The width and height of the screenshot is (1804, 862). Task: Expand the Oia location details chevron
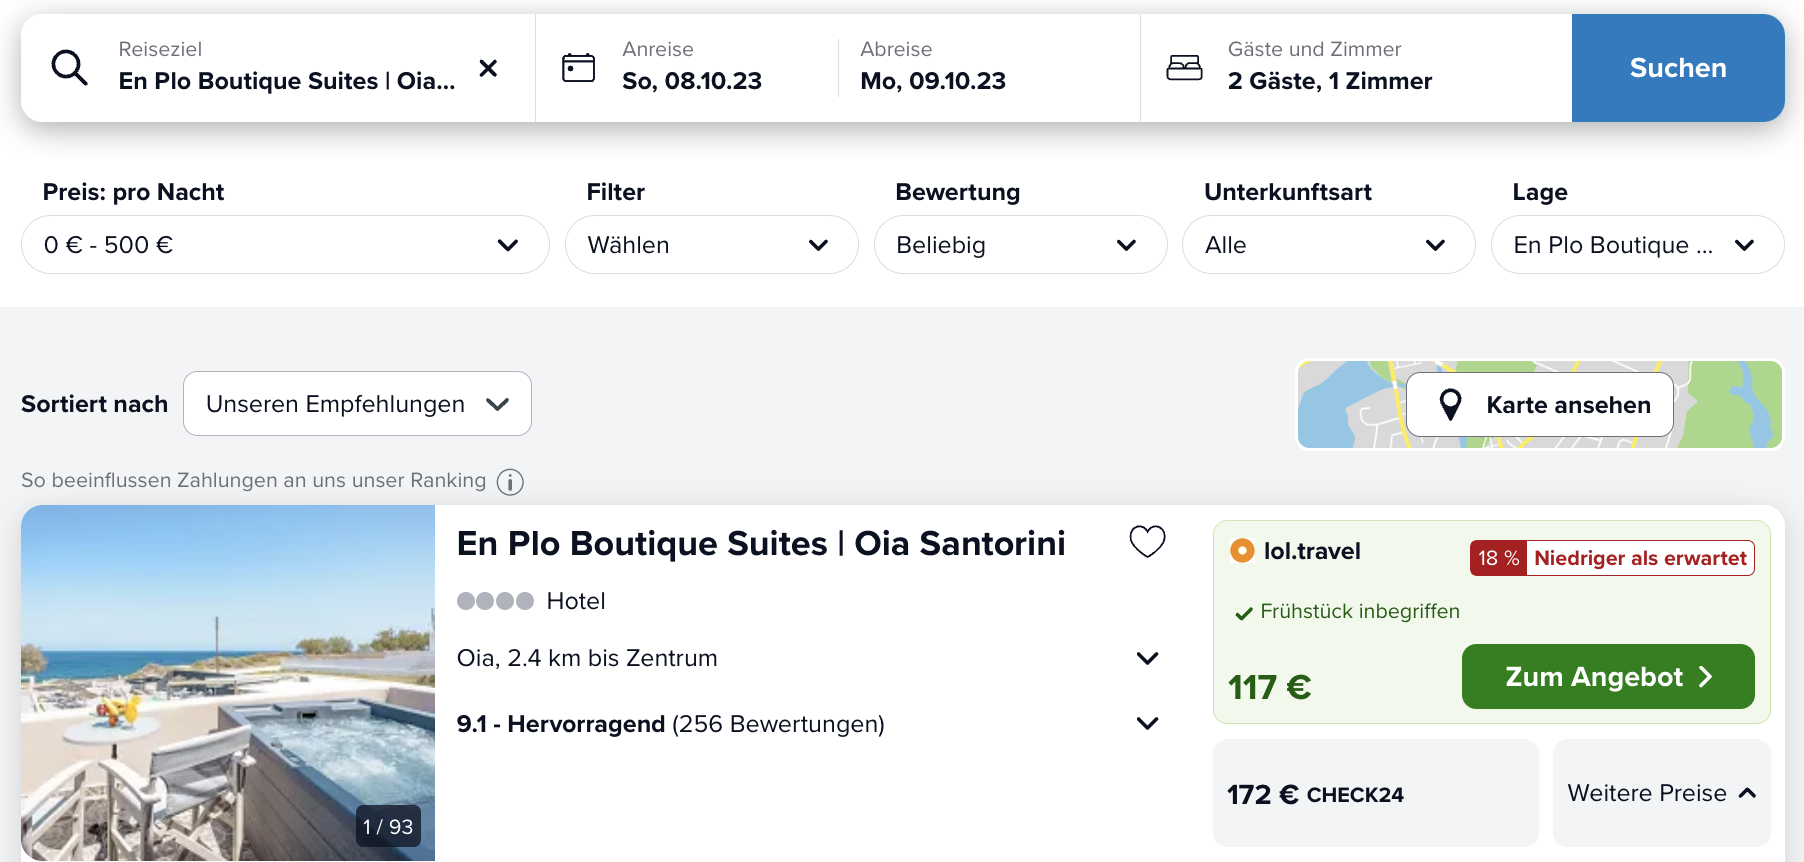(1147, 658)
